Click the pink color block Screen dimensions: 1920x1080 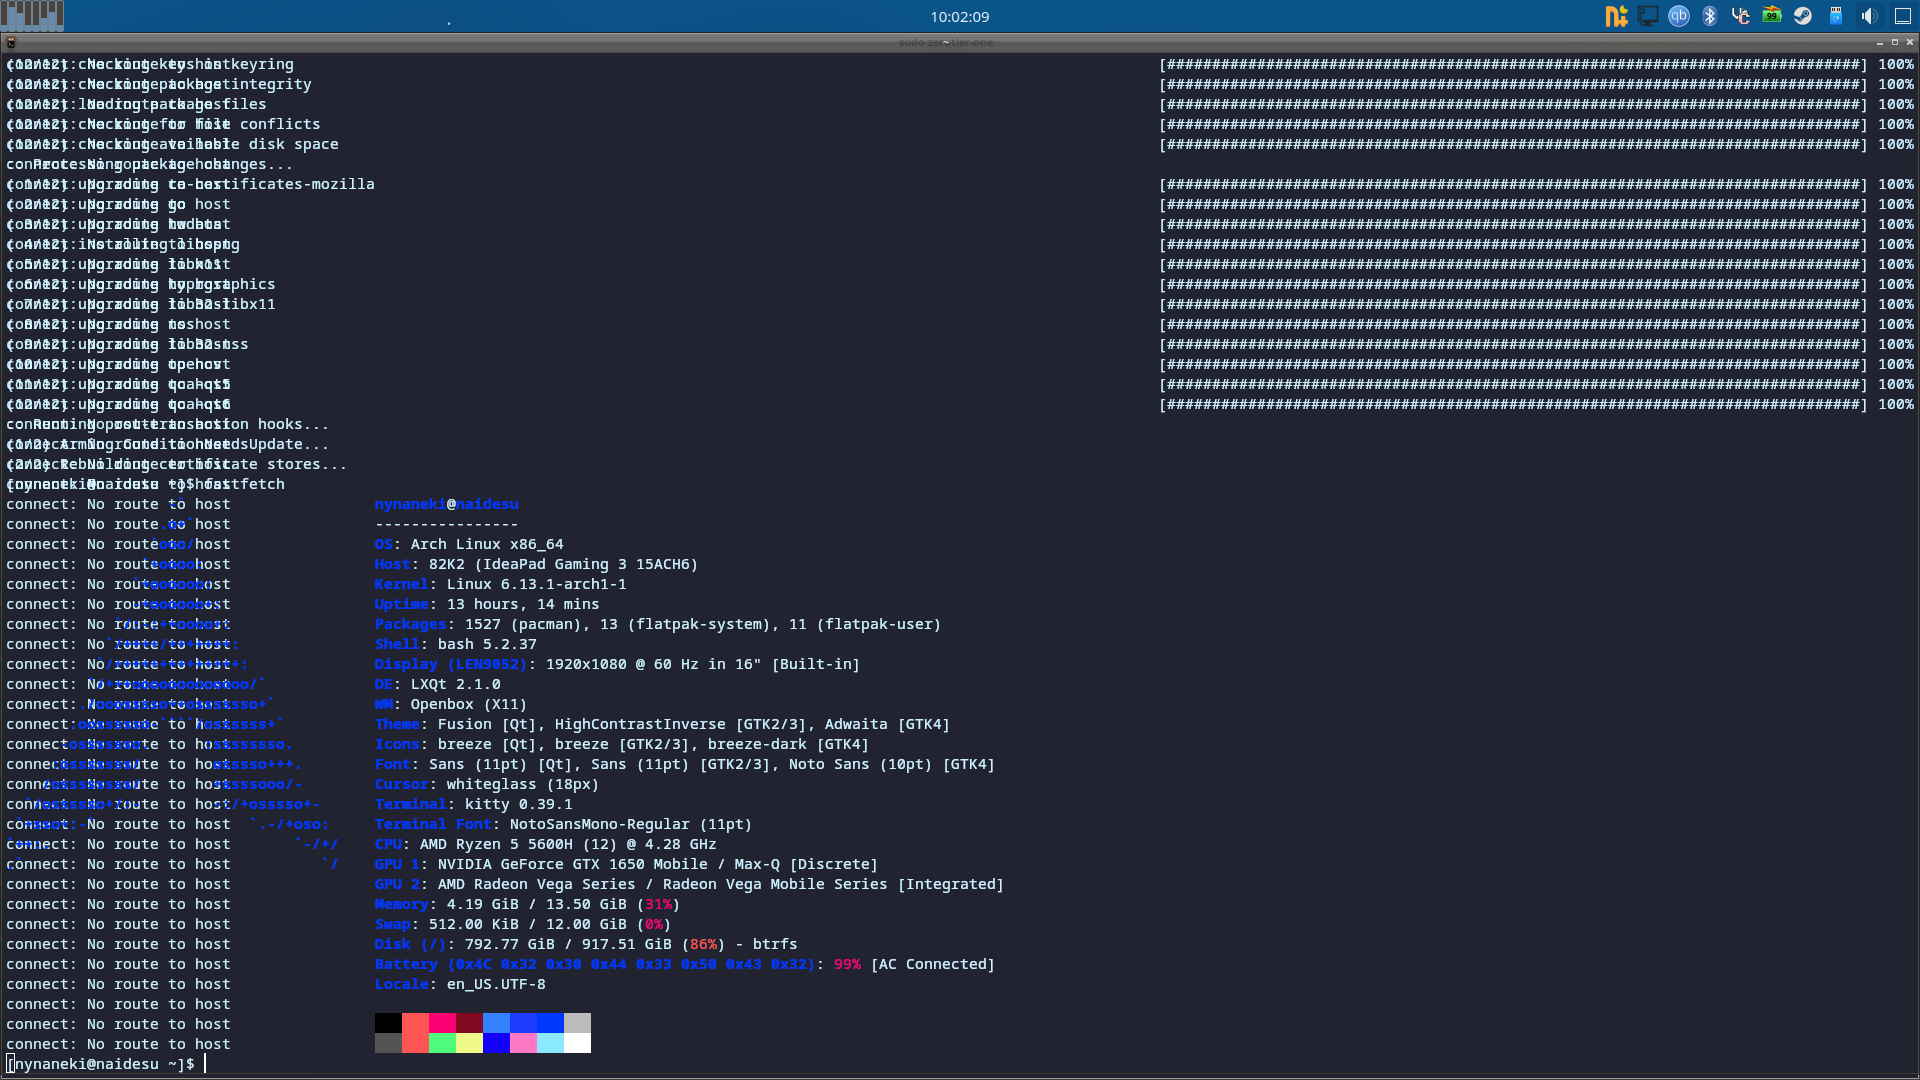(523, 1043)
